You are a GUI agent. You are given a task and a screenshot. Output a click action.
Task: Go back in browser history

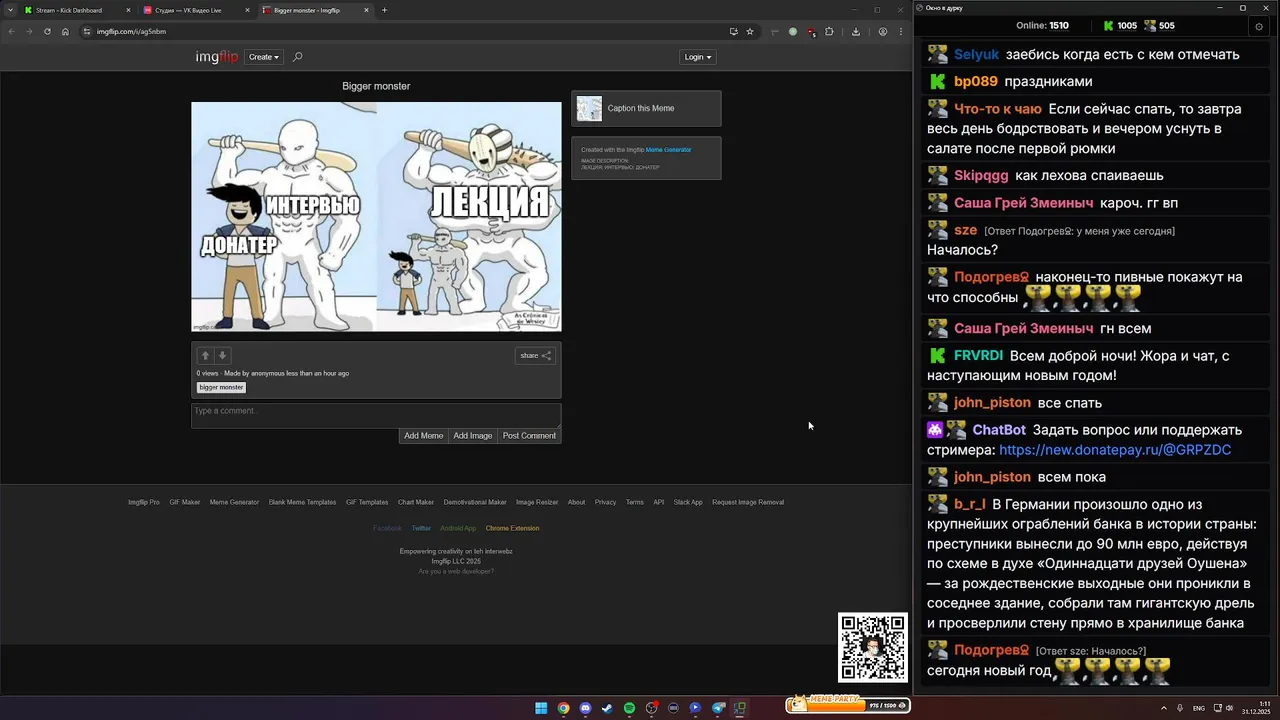(x=11, y=31)
